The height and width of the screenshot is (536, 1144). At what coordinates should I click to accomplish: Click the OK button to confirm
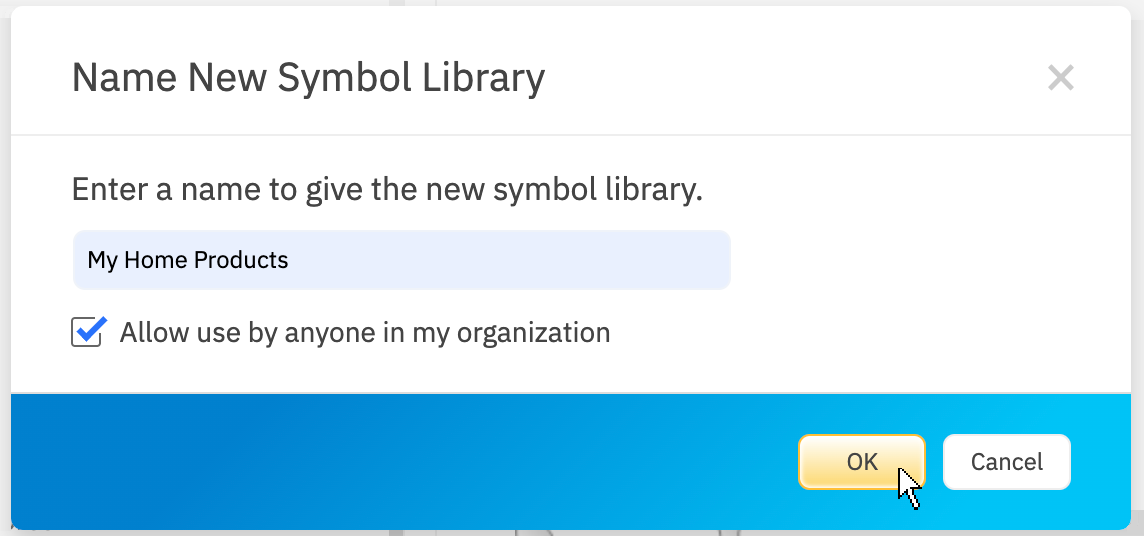pos(861,461)
